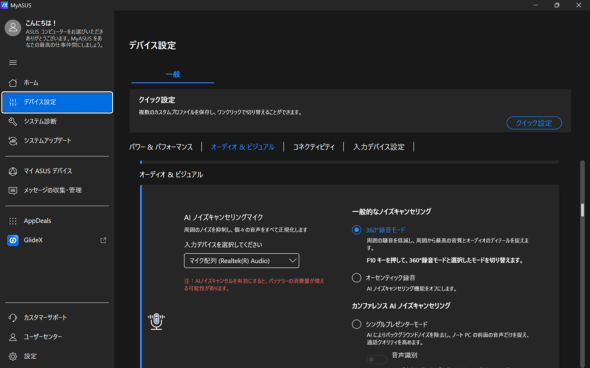The height and width of the screenshot is (368, 590).
Task: Click the AI ノイズキャンセリングマイク heading
Action: (224, 217)
